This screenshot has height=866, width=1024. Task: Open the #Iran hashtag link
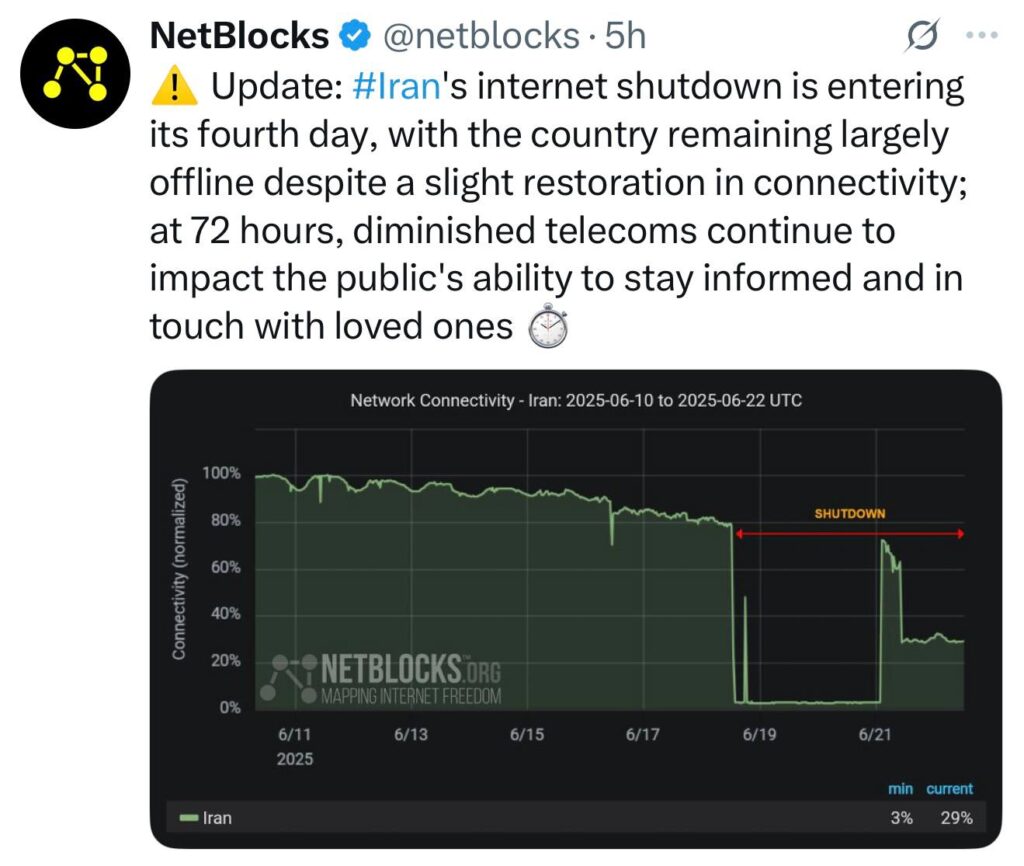(x=396, y=86)
